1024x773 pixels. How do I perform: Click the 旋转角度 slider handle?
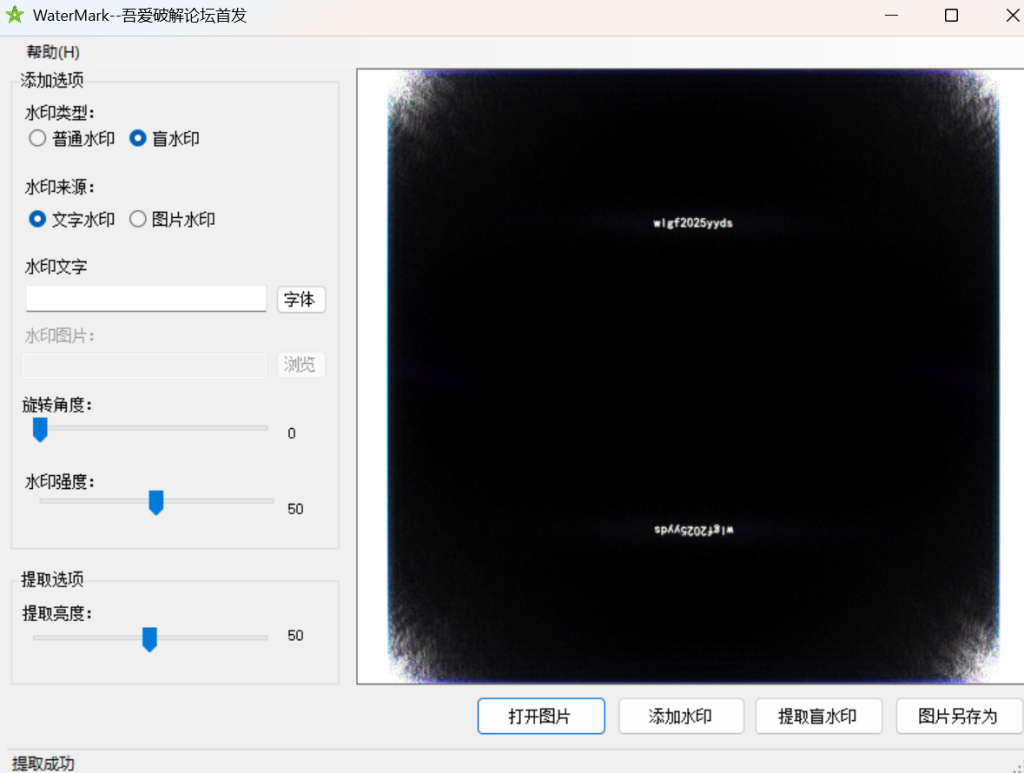click(x=40, y=430)
